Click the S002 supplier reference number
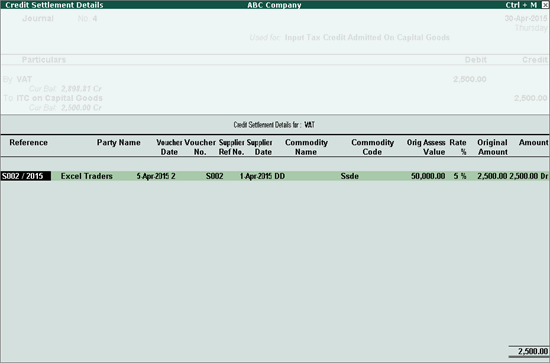Viewport: 550px width, 363px height. 215,176
